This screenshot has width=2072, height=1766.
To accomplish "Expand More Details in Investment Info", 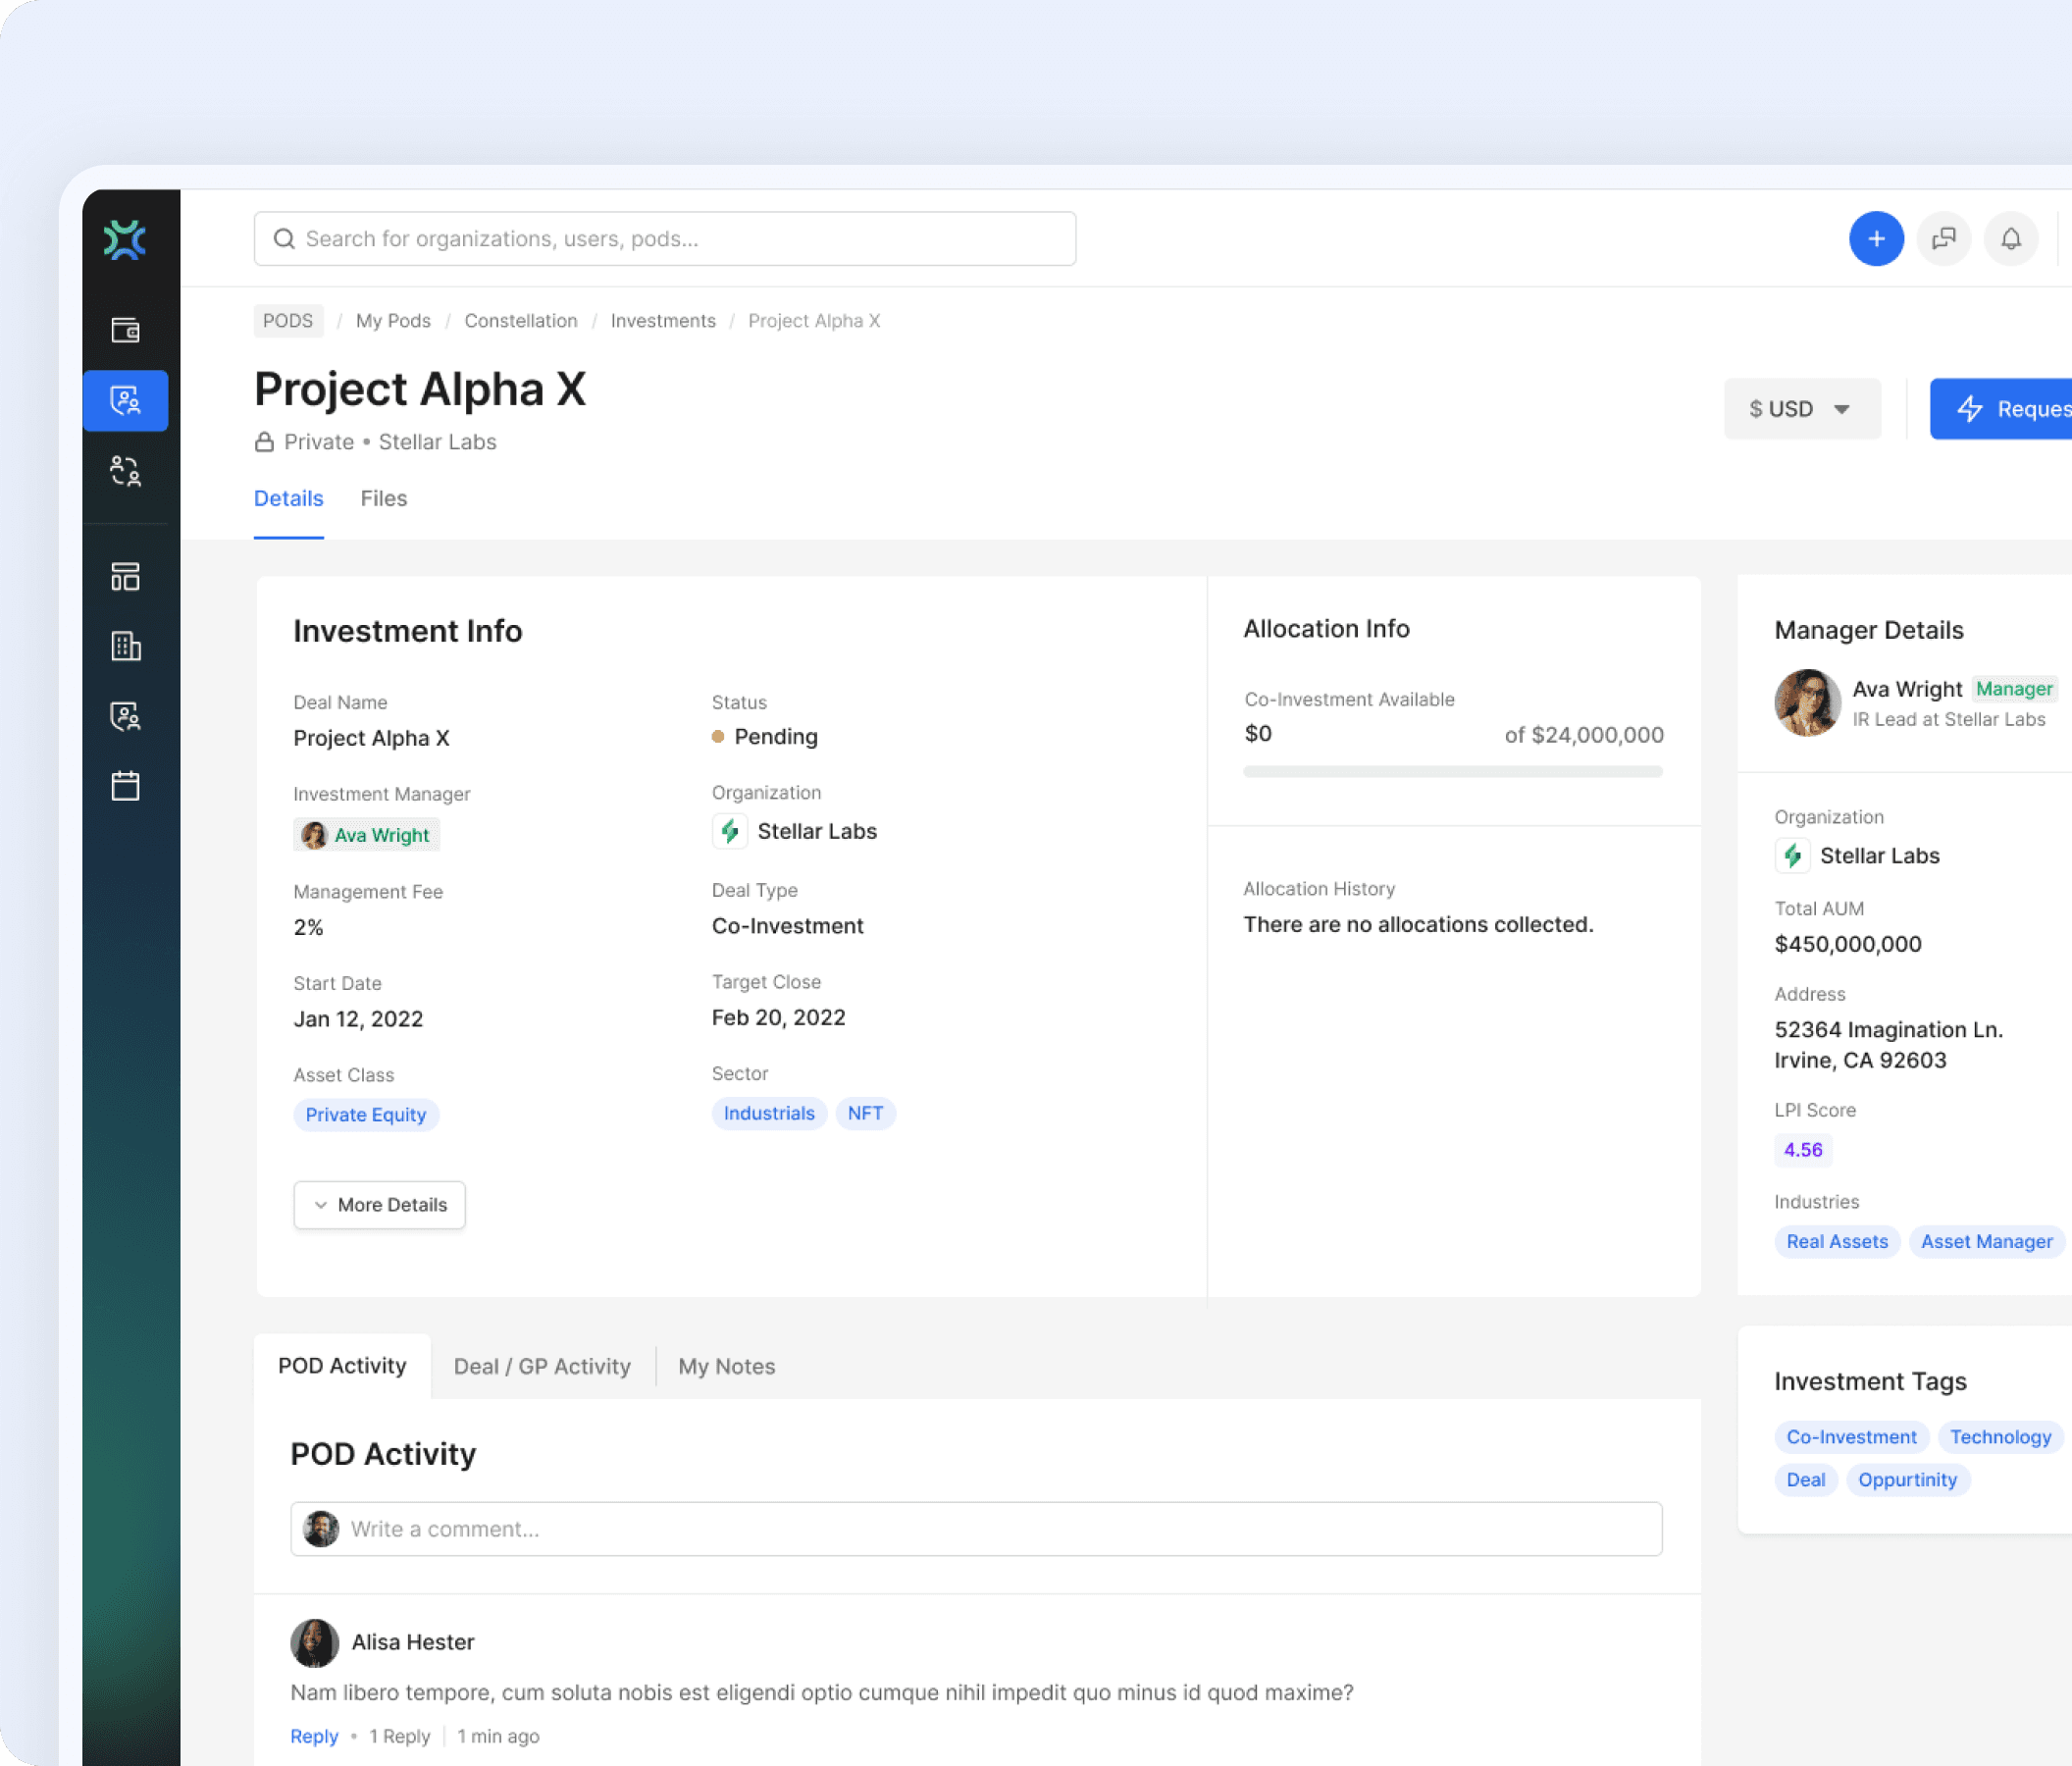I will [379, 1205].
